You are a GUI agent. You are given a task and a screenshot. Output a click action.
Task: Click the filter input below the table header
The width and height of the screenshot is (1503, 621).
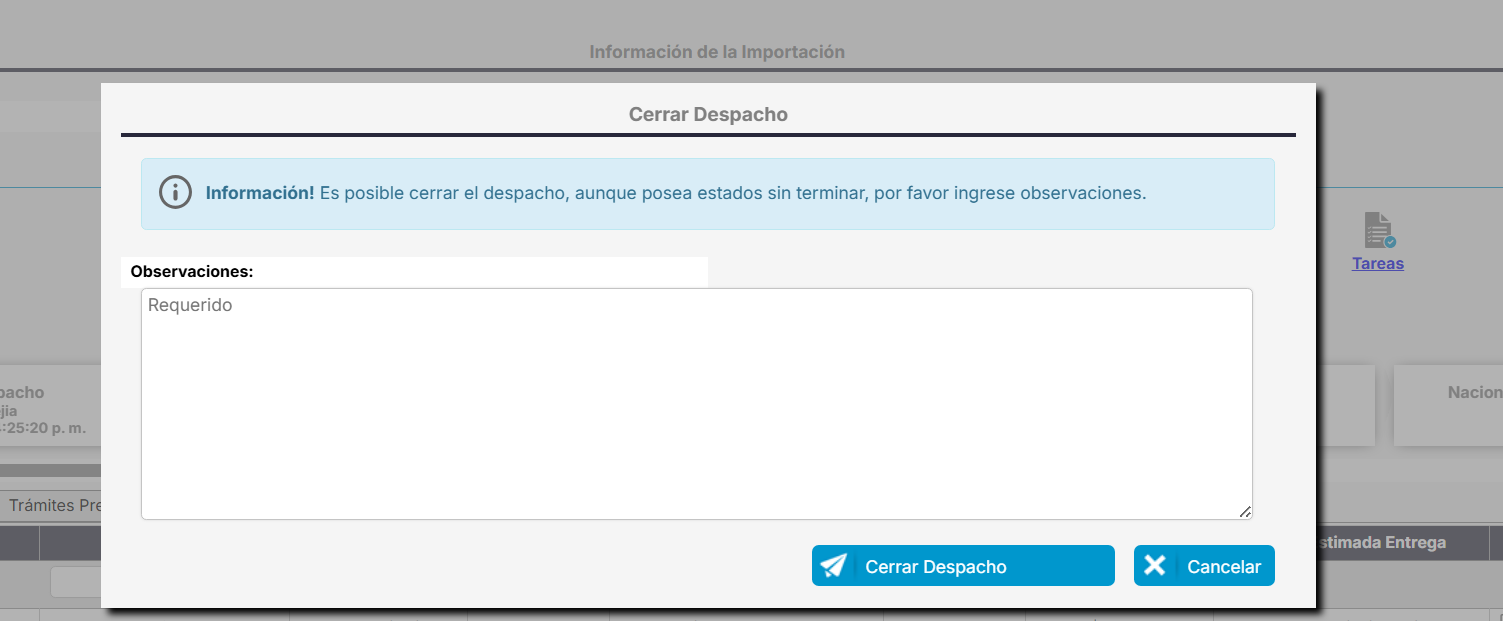pos(75,582)
